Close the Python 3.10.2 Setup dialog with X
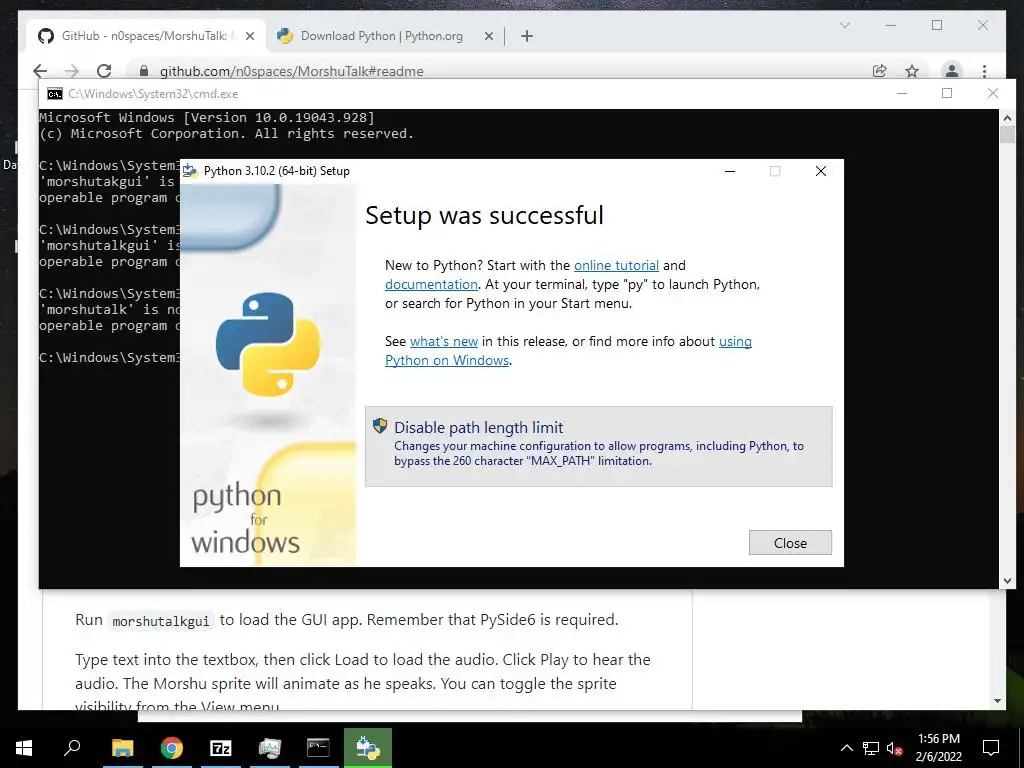This screenshot has height=768, width=1024. (821, 171)
